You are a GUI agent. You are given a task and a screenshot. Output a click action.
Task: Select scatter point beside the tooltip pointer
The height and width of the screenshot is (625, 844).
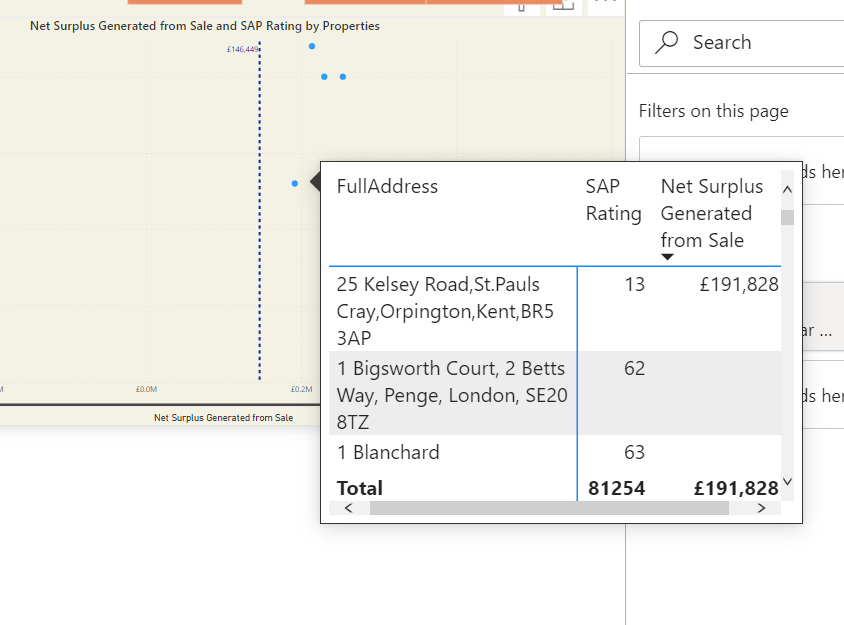coord(294,184)
